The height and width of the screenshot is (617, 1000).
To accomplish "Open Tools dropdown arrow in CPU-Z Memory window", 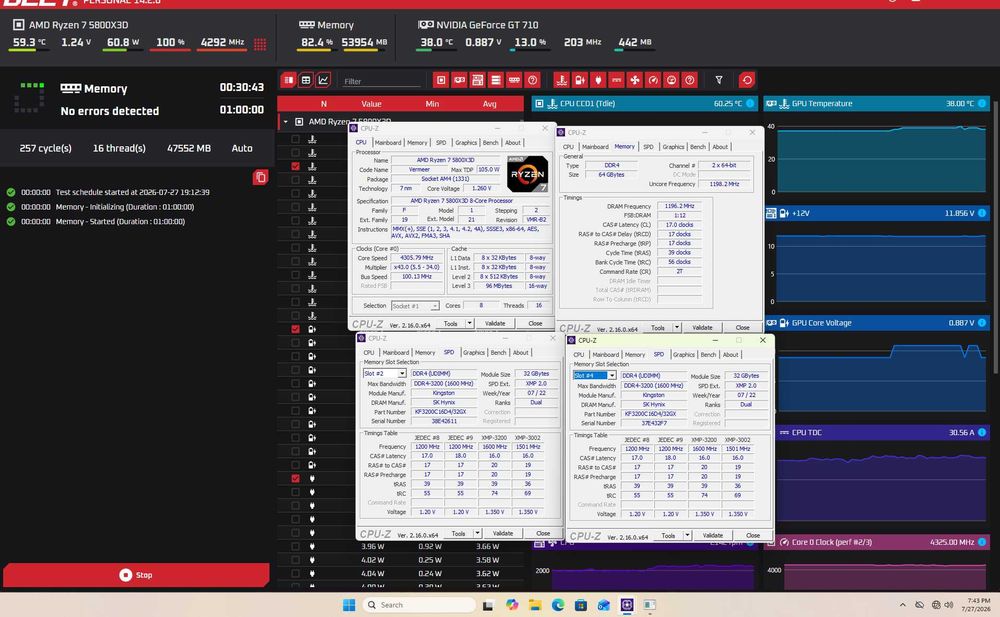I will (x=677, y=327).
